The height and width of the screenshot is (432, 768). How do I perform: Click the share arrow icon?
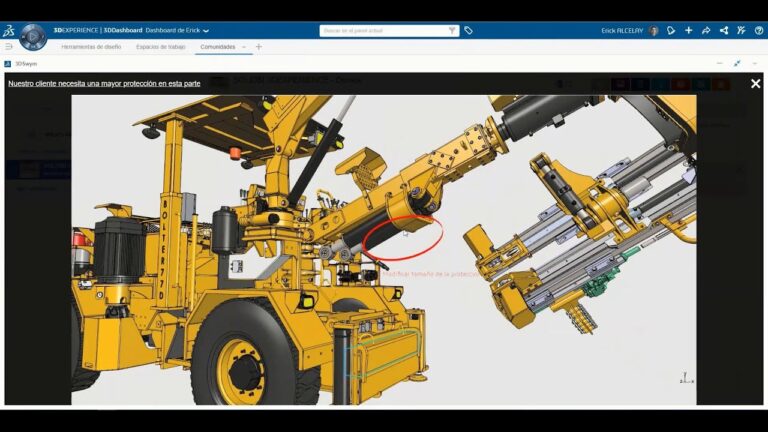[x=706, y=31]
